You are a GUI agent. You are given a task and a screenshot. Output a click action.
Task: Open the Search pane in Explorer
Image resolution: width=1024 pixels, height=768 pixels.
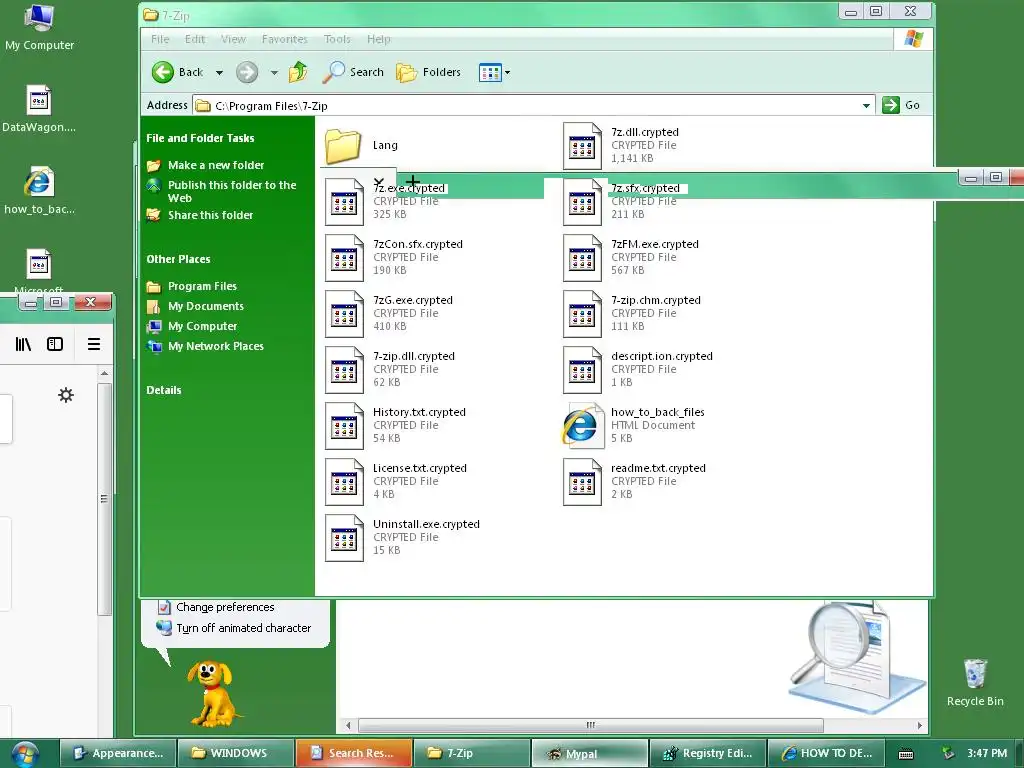(353, 72)
